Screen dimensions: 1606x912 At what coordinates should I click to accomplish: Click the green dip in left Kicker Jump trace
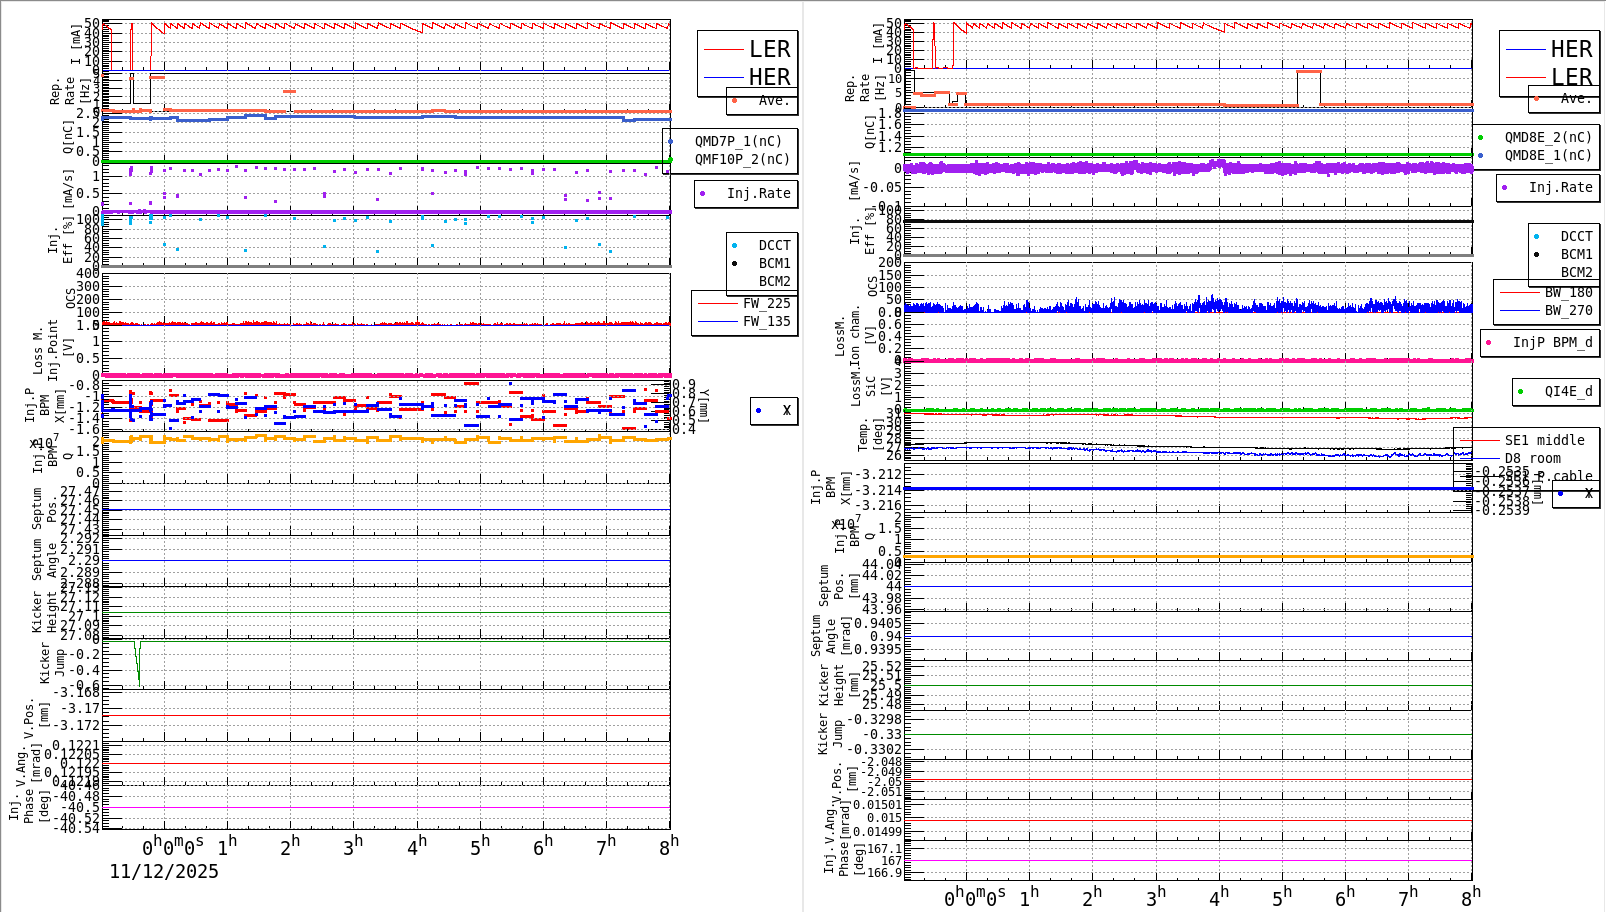138,663
